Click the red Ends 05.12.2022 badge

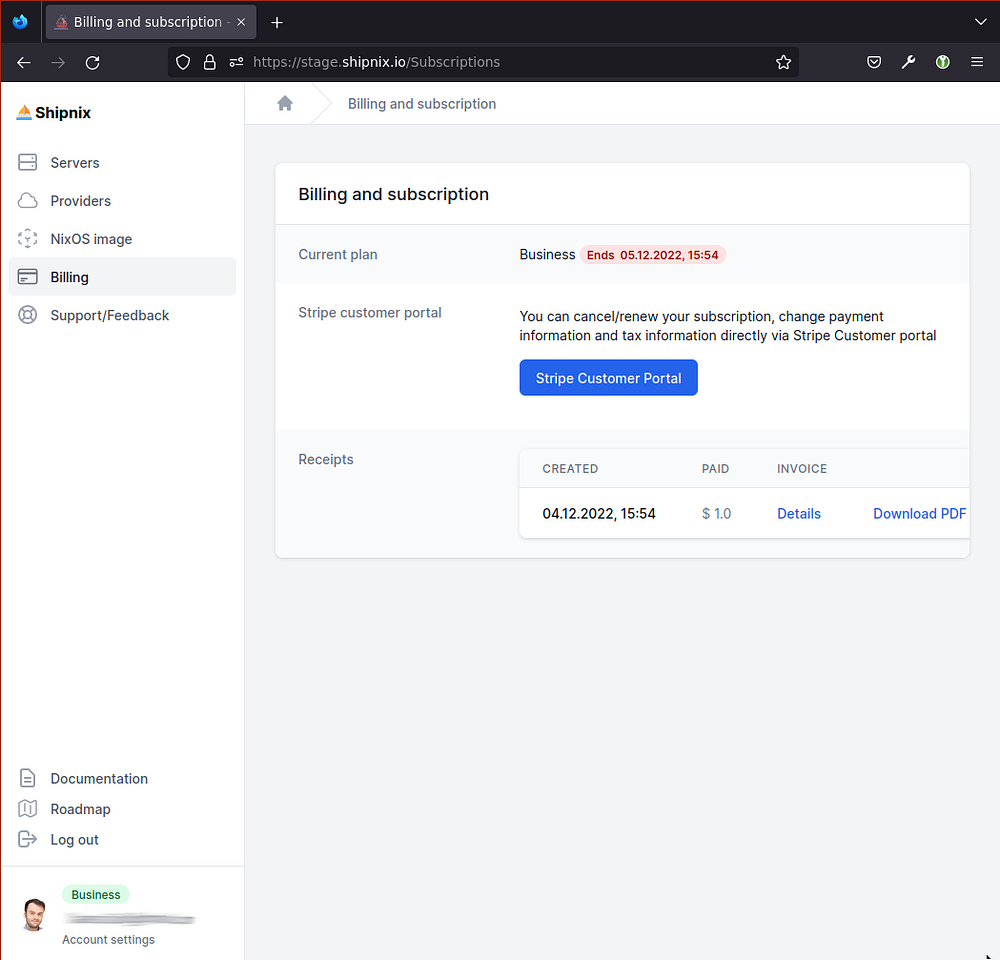coord(652,255)
